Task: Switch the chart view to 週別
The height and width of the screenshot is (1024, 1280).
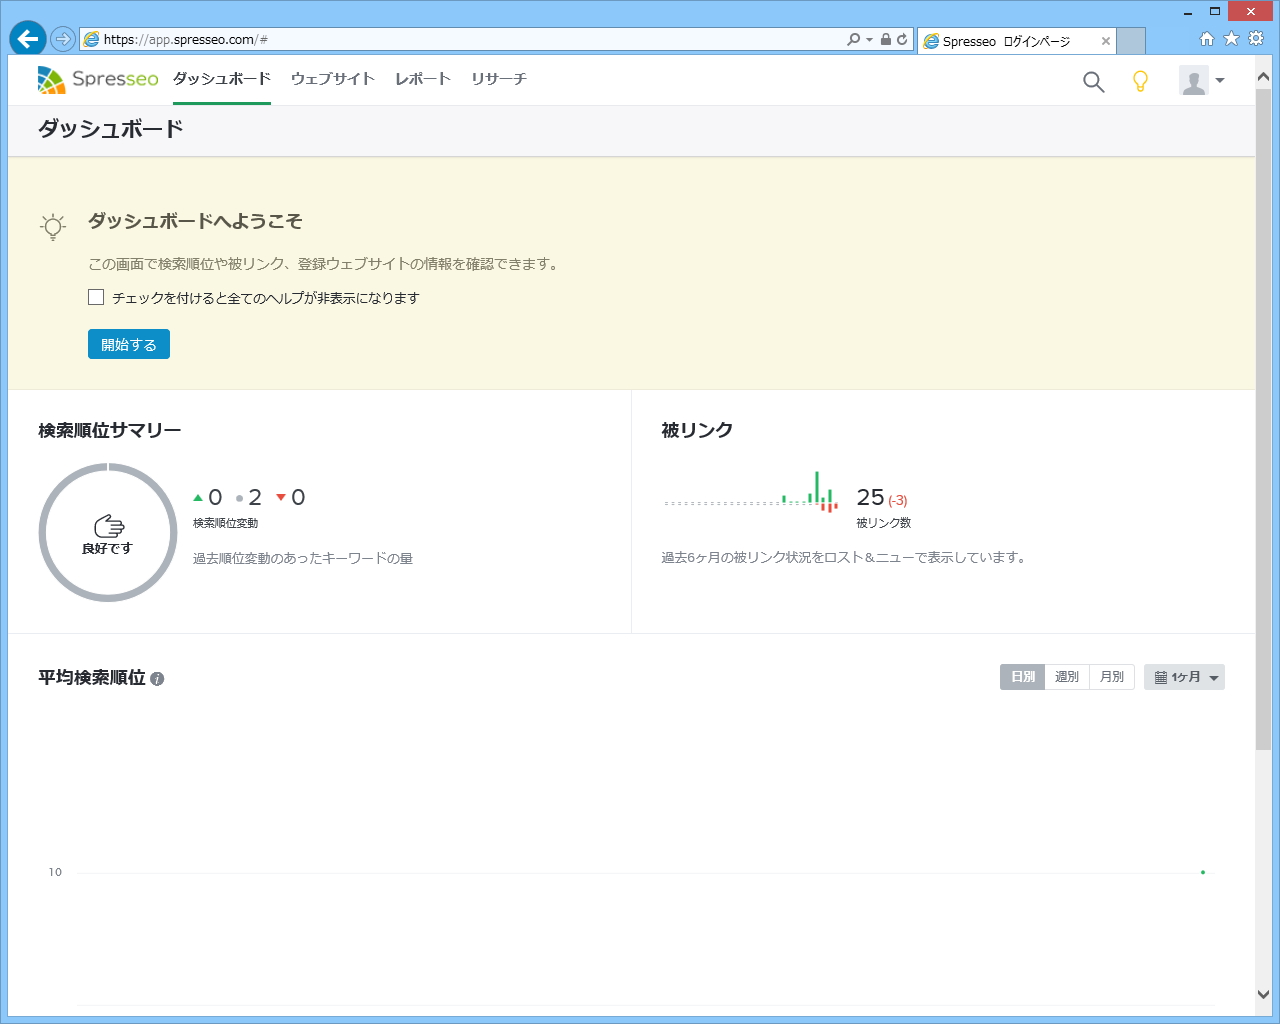Action: coord(1066,677)
